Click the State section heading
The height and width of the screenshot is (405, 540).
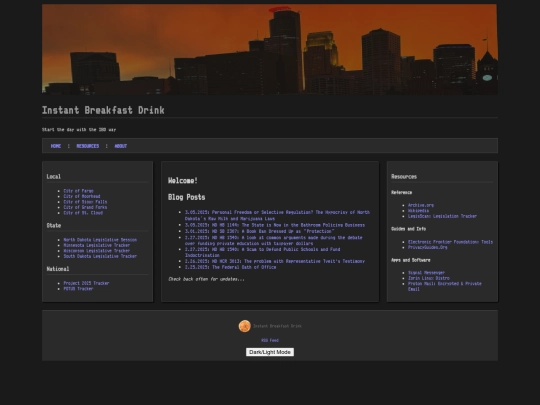(x=54, y=226)
